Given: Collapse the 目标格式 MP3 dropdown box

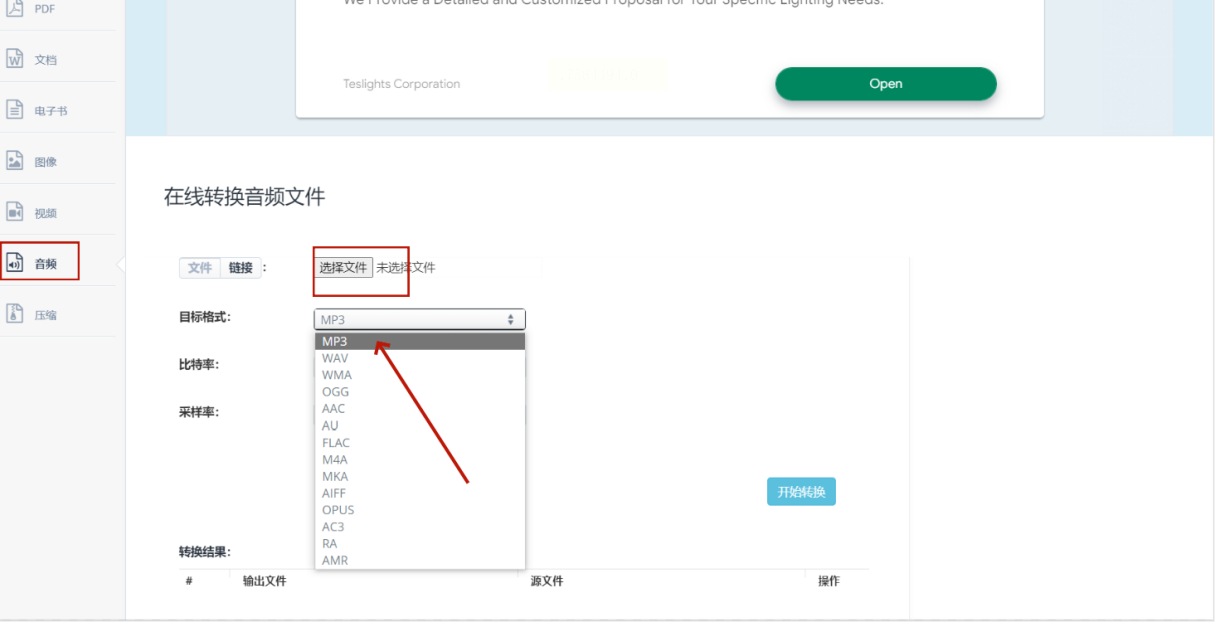Looking at the screenshot, I should [x=420, y=320].
